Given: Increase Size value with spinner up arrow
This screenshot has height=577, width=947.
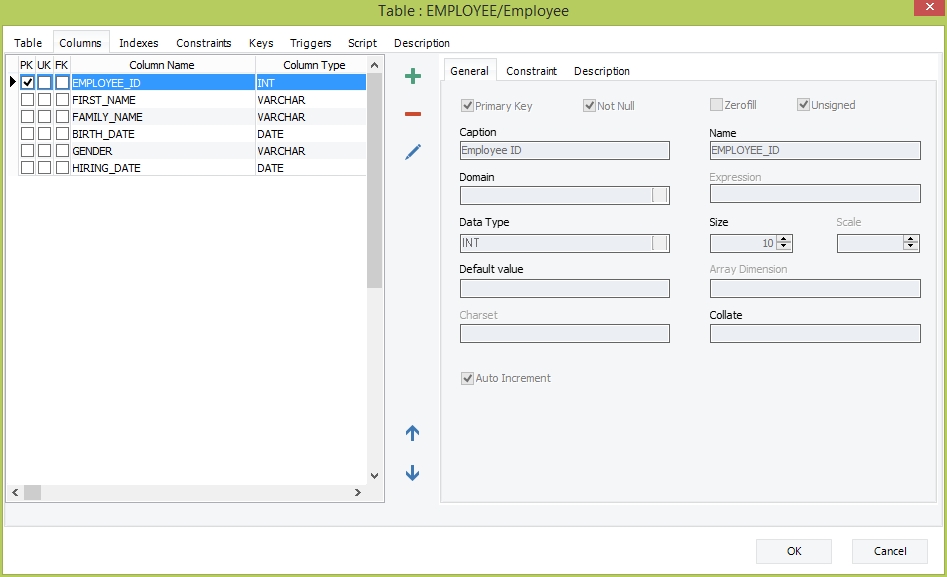Looking at the screenshot, I should tap(784, 239).
